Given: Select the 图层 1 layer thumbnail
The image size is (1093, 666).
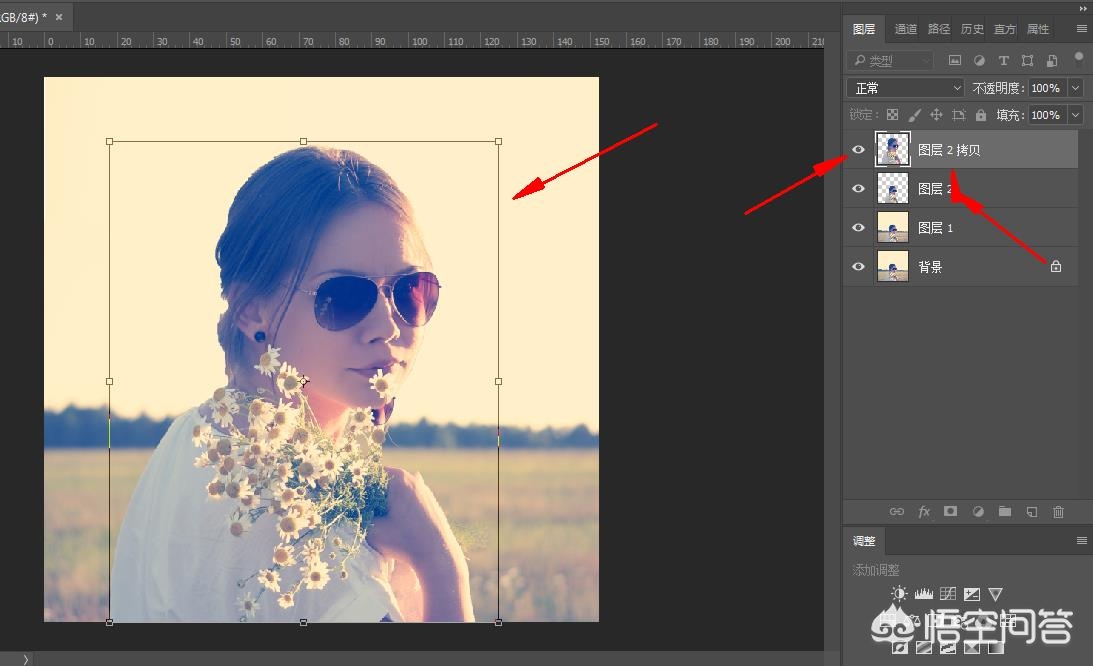Looking at the screenshot, I should 892,228.
